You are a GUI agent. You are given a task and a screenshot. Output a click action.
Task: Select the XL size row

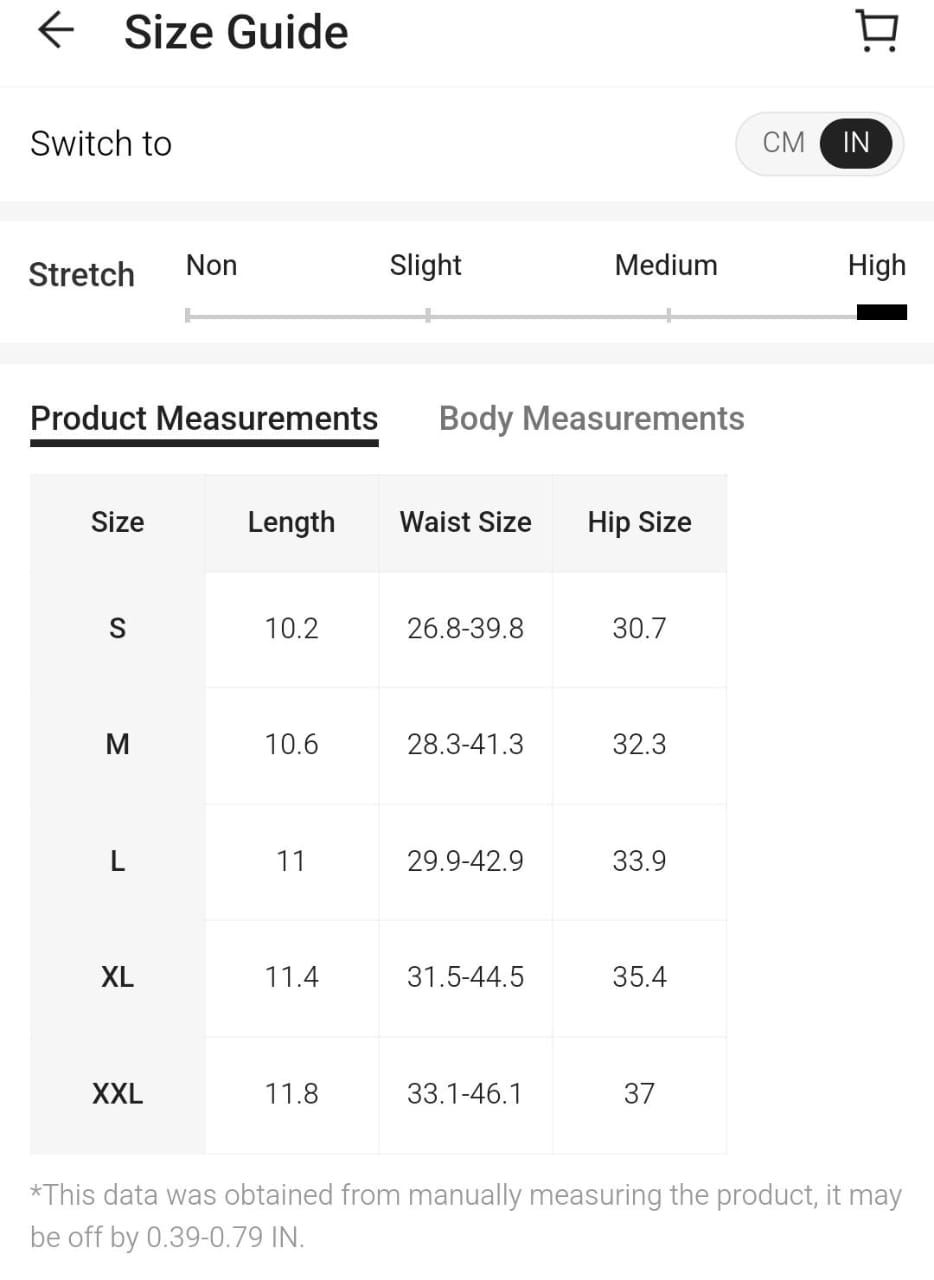coord(117,977)
